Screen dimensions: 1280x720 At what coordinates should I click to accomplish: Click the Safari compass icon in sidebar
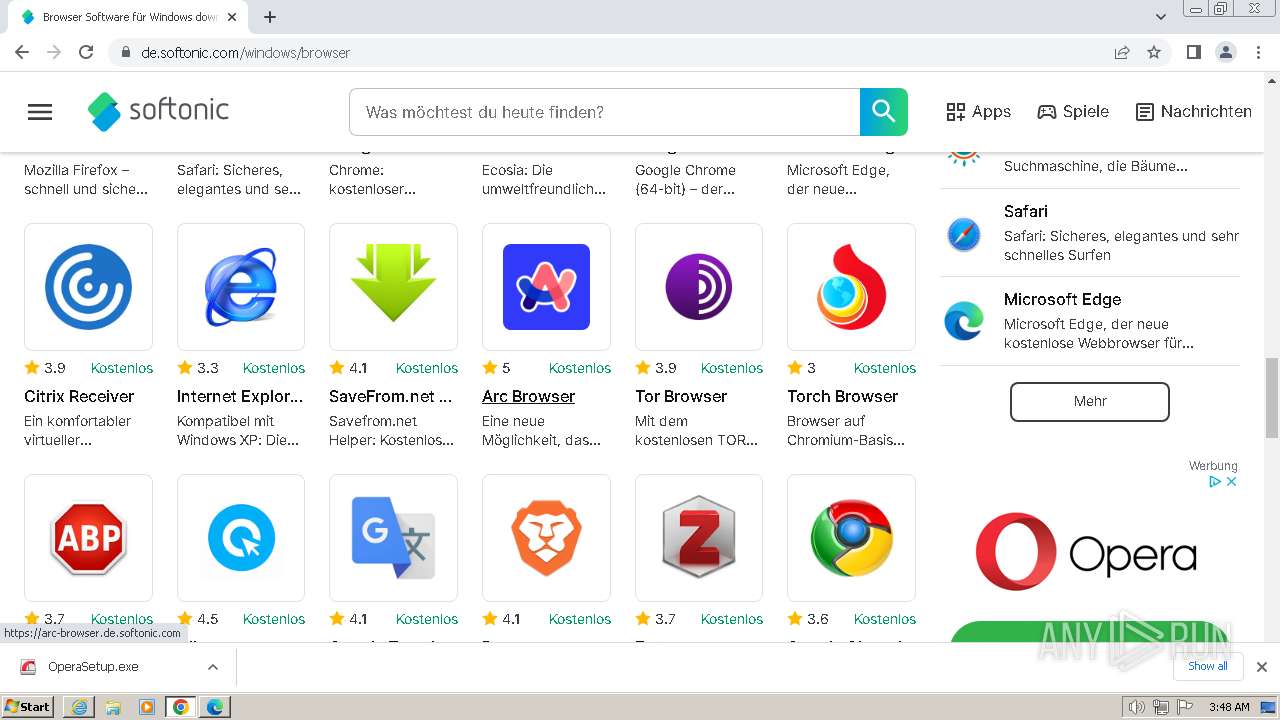[964, 233]
